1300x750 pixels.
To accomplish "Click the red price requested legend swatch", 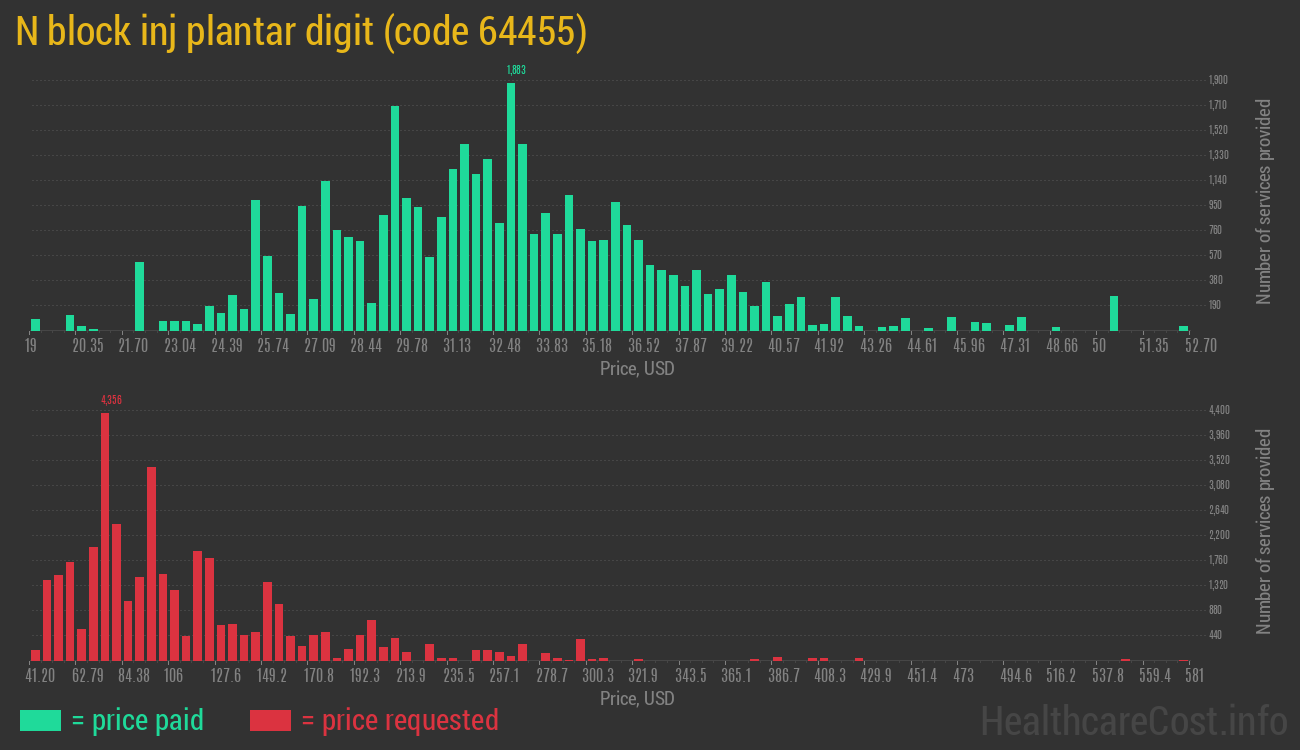I will [x=270, y=720].
